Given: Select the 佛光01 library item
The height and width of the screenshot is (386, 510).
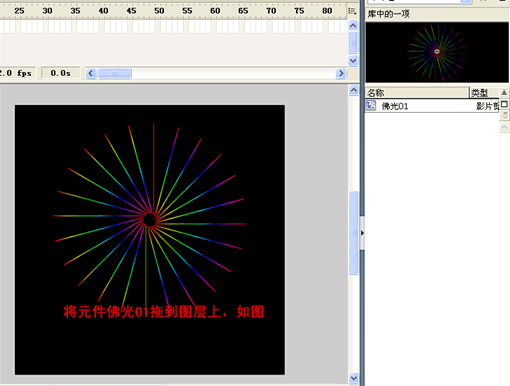Looking at the screenshot, I should [432, 106].
